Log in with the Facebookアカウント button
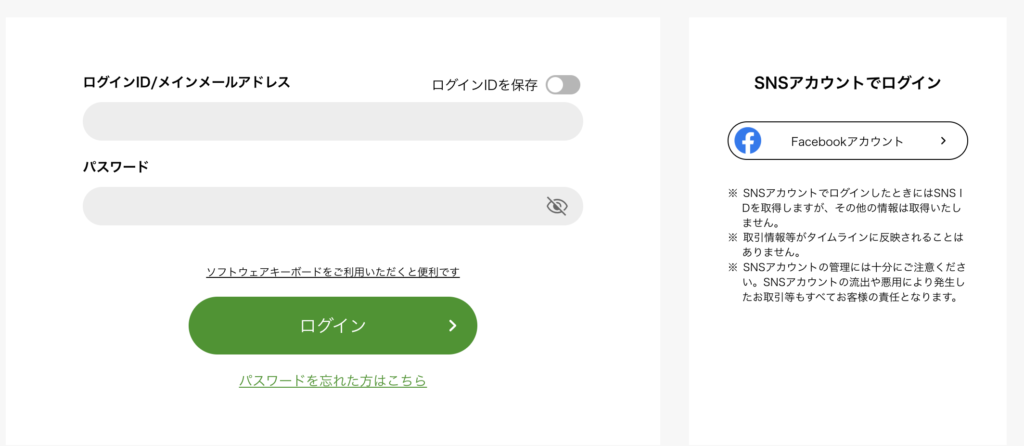 point(848,140)
